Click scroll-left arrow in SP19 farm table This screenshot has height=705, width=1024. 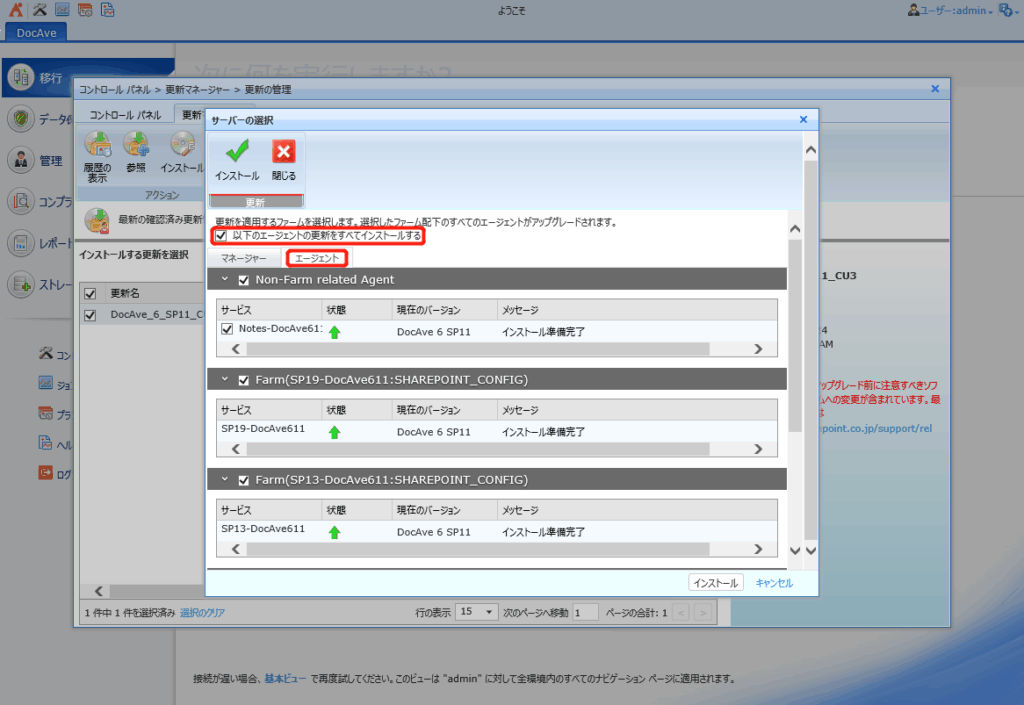click(236, 449)
